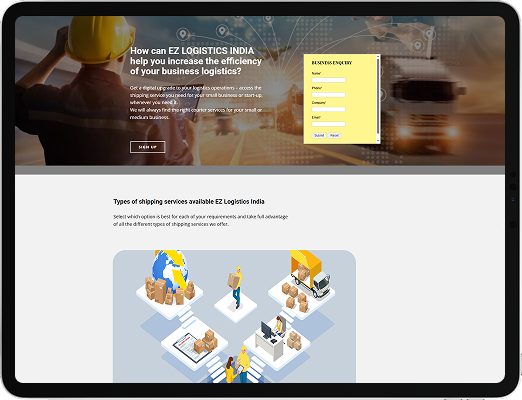Viewport: 522px width, 400px height.
Task: Submit the Business Enquiry form
Action: point(319,135)
